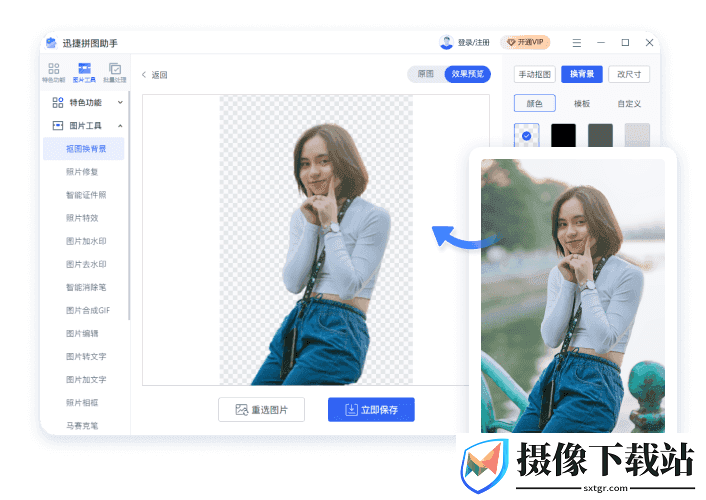706x500 pixels.
Task: Expand the 特色功能 sidebar section chevron
Action: [120, 102]
